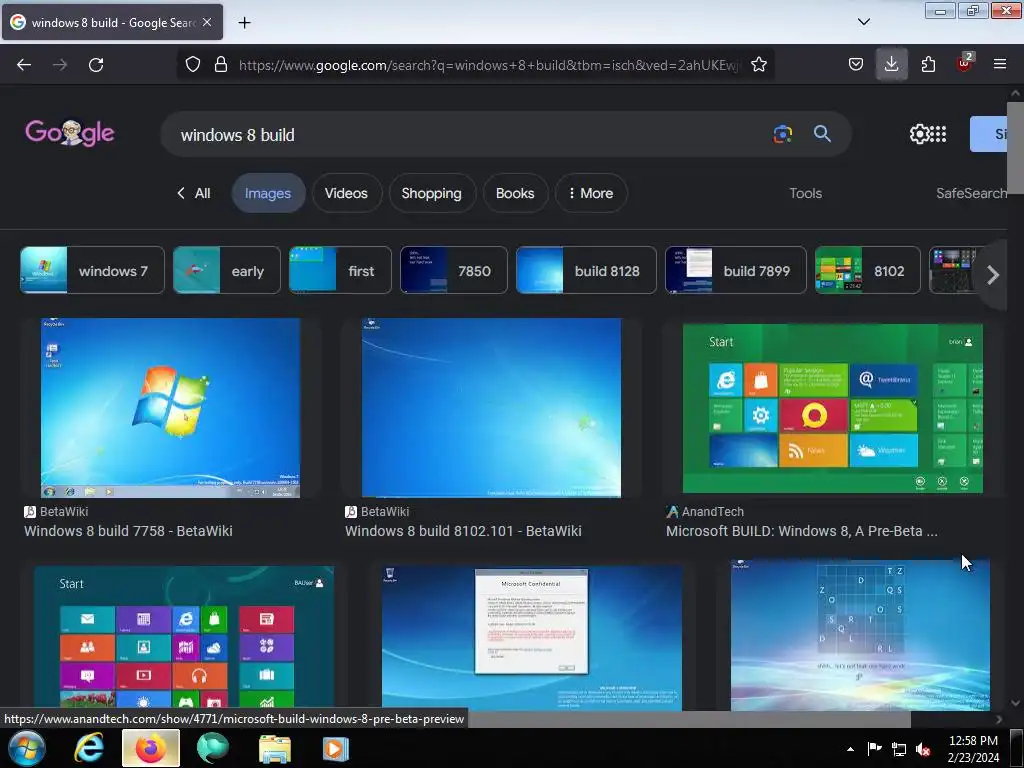Open the Firefox application menu
The width and height of the screenshot is (1024, 768).
(999, 64)
